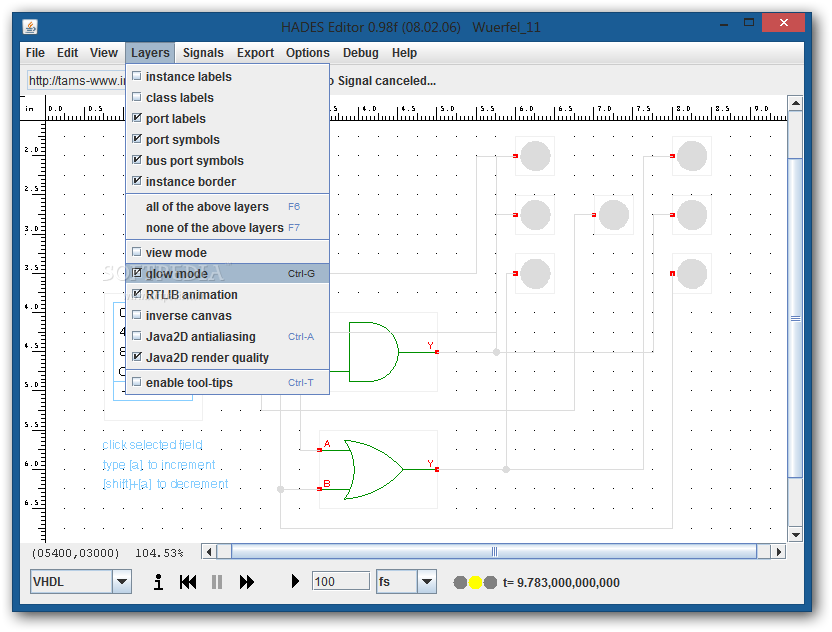
Task: Toggle instance border layer
Action: [x=227, y=181]
